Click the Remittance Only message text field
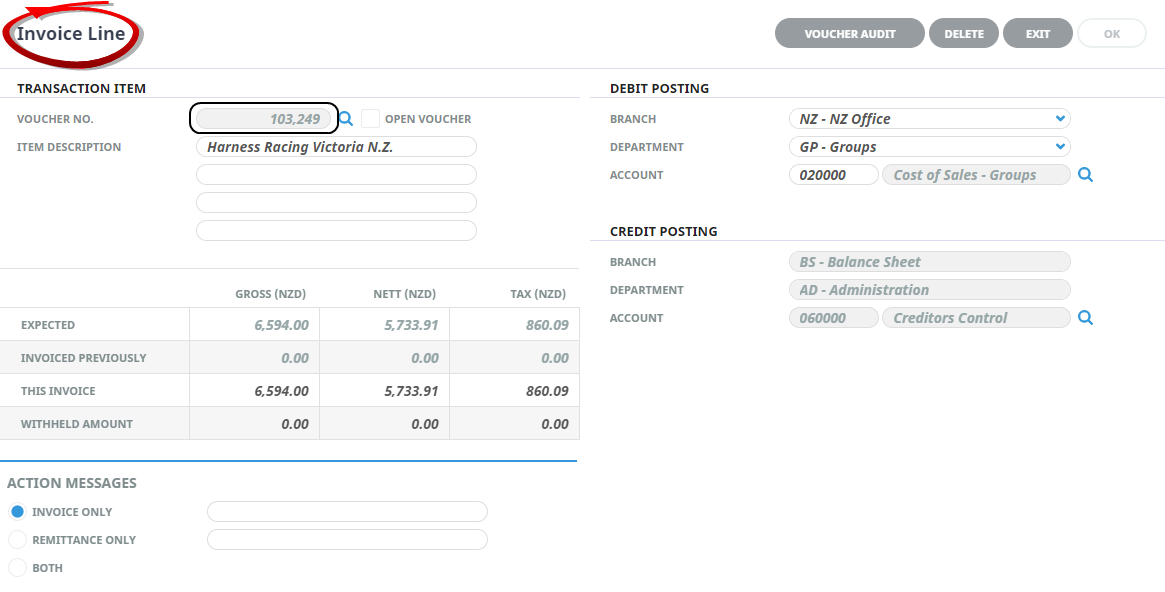This screenshot has width=1165, height=592. pos(347,540)
